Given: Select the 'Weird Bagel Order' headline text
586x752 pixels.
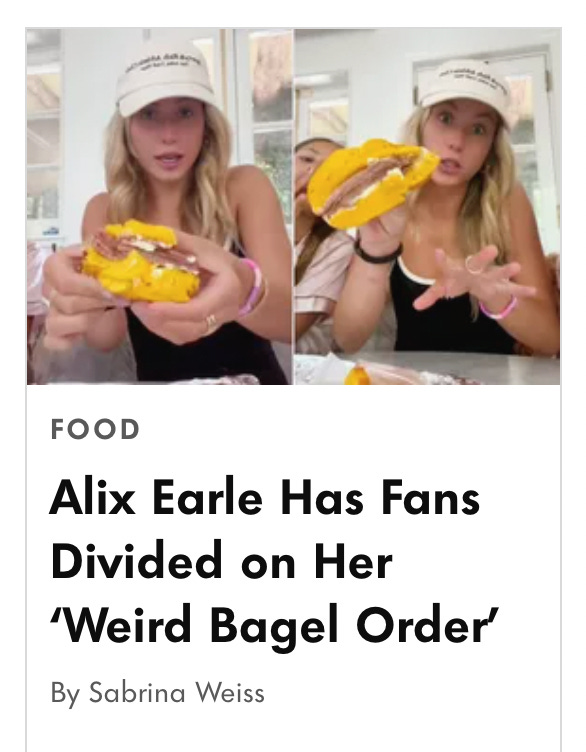Looking at the screenshot, I should 275,625.
